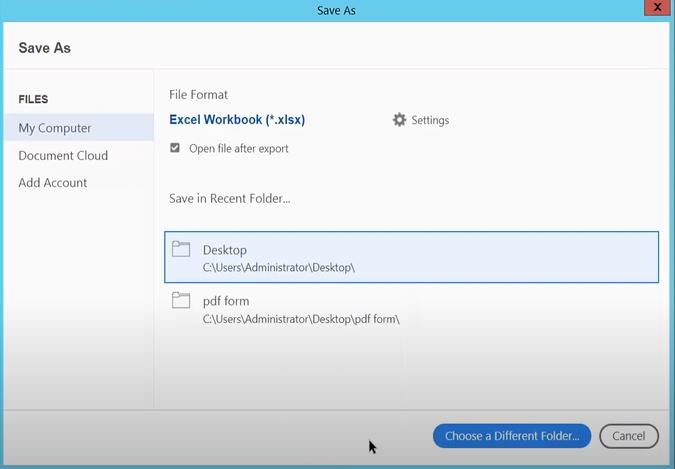The height and width of the screenshot is (469, 675).
Task: Click the Save in Recent Folder heading
Action: (x=230, y=198)
